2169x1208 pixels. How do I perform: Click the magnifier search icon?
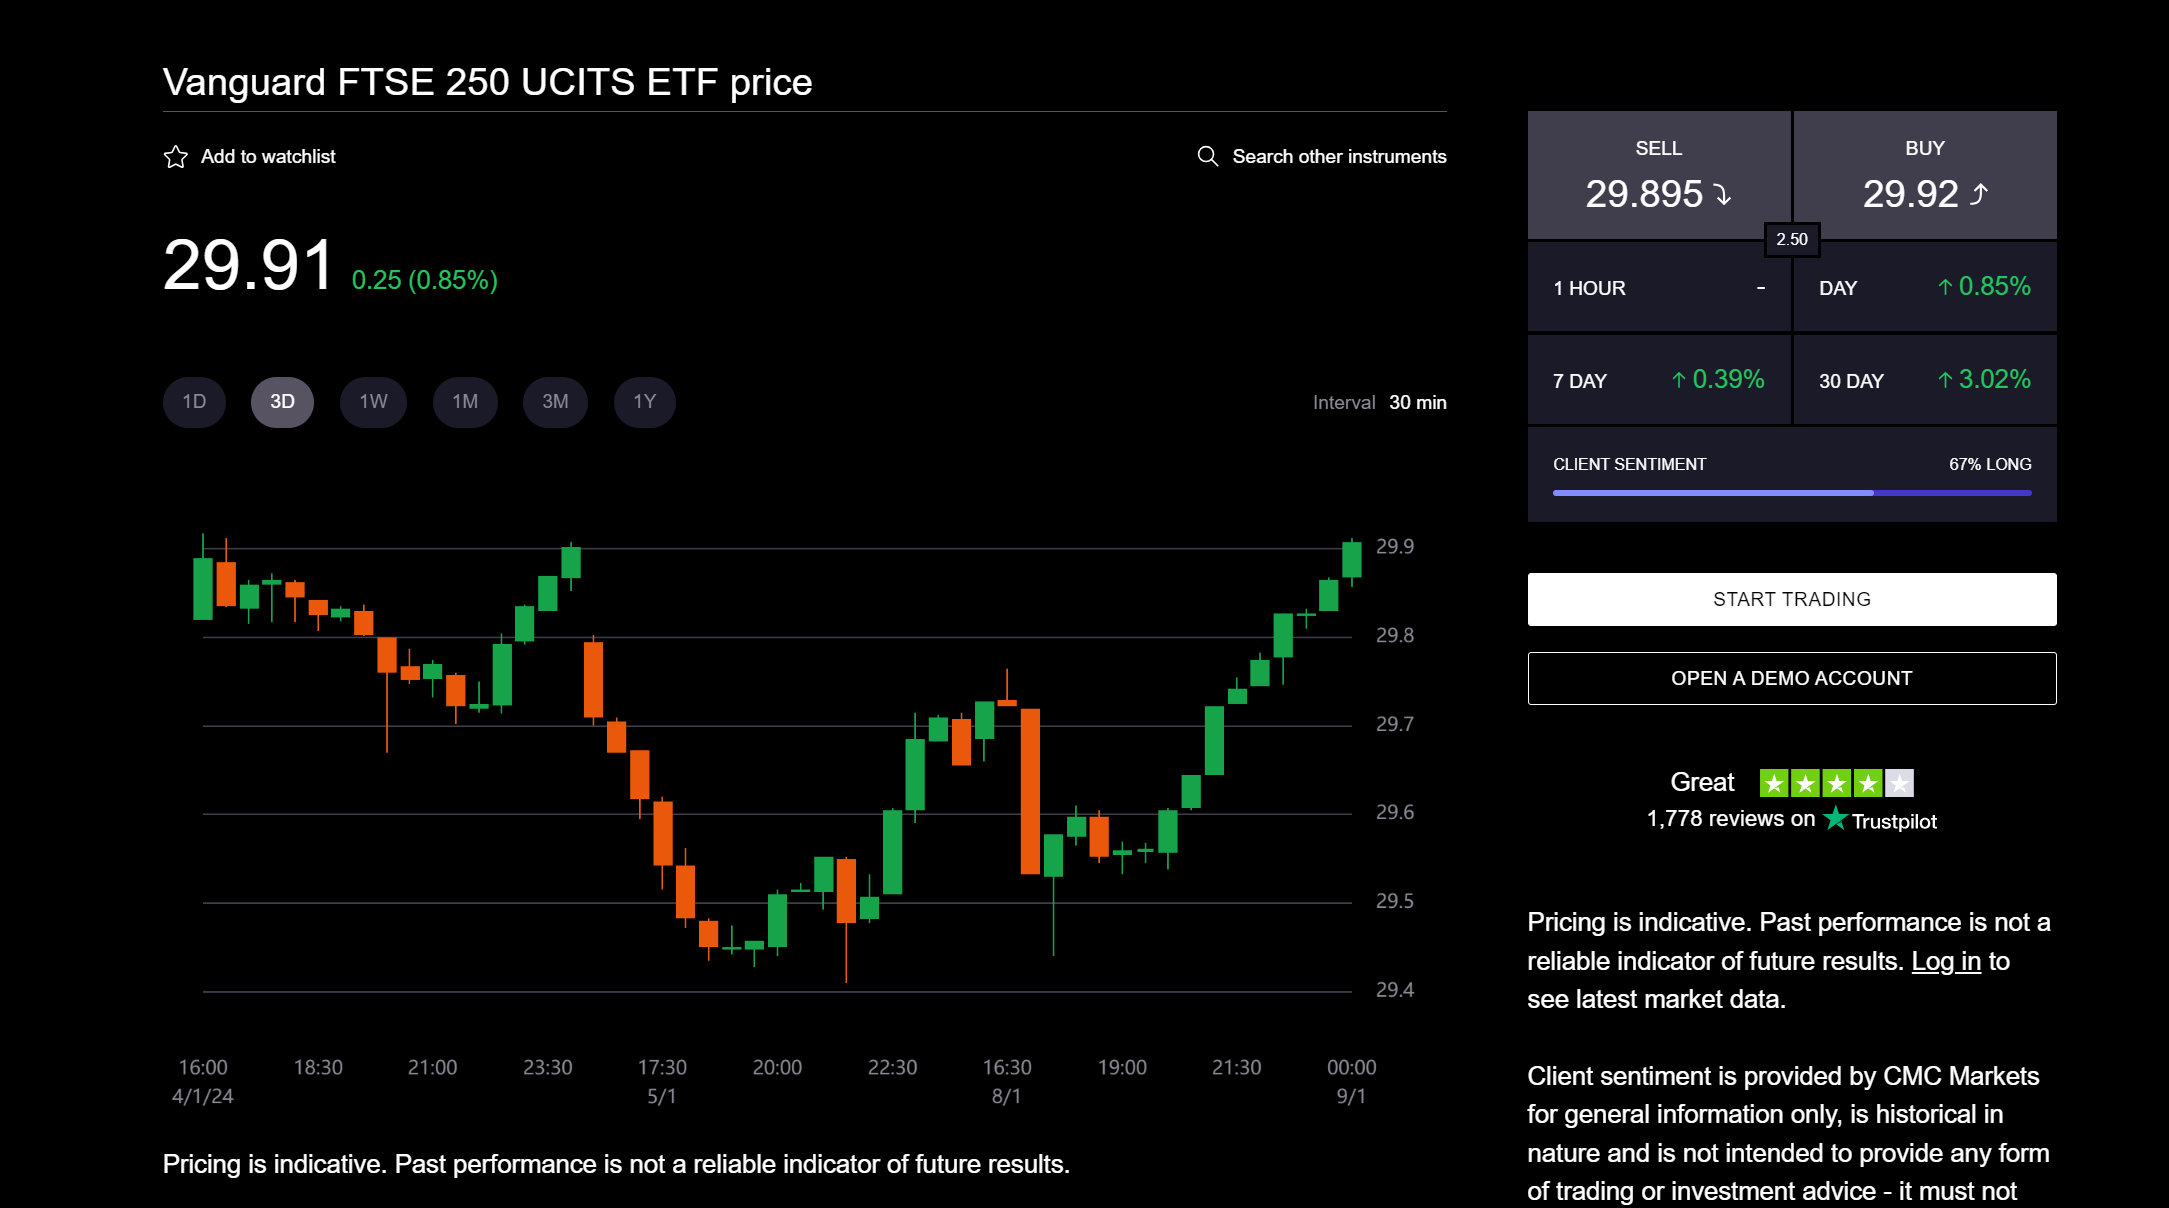tap(1208, 156)
